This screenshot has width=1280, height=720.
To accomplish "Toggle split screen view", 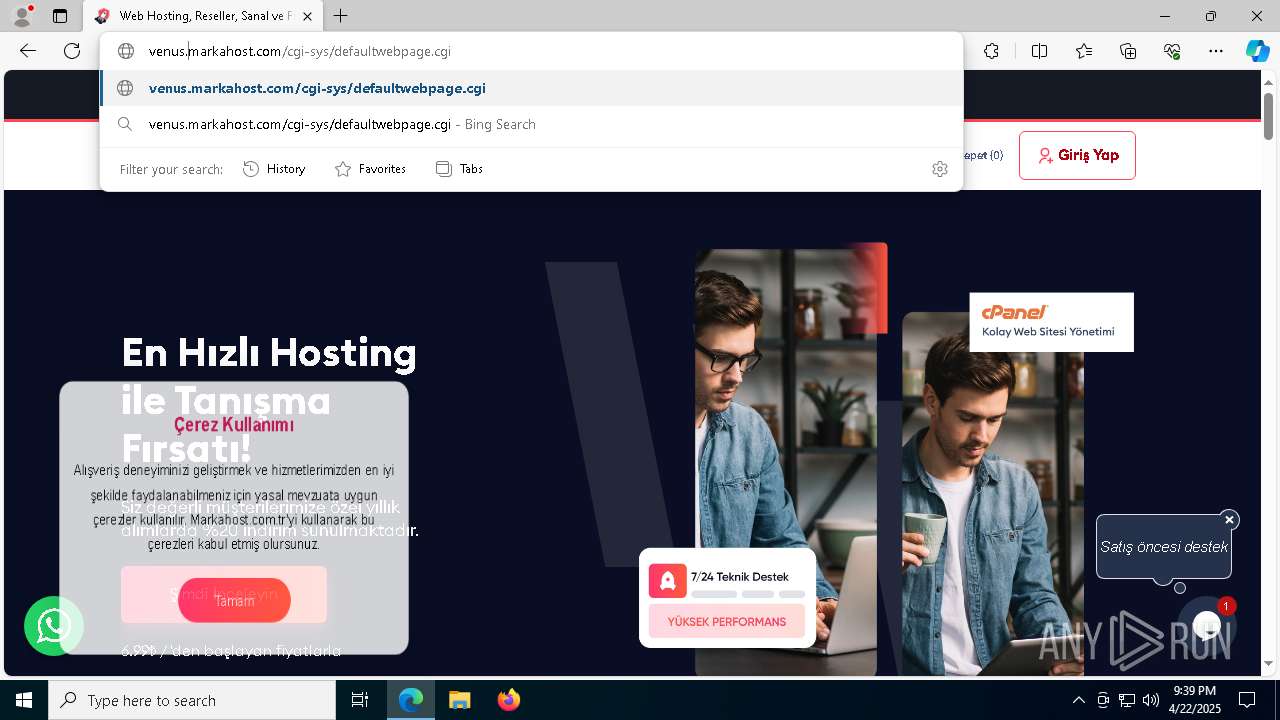I will tap(1039, 51).
